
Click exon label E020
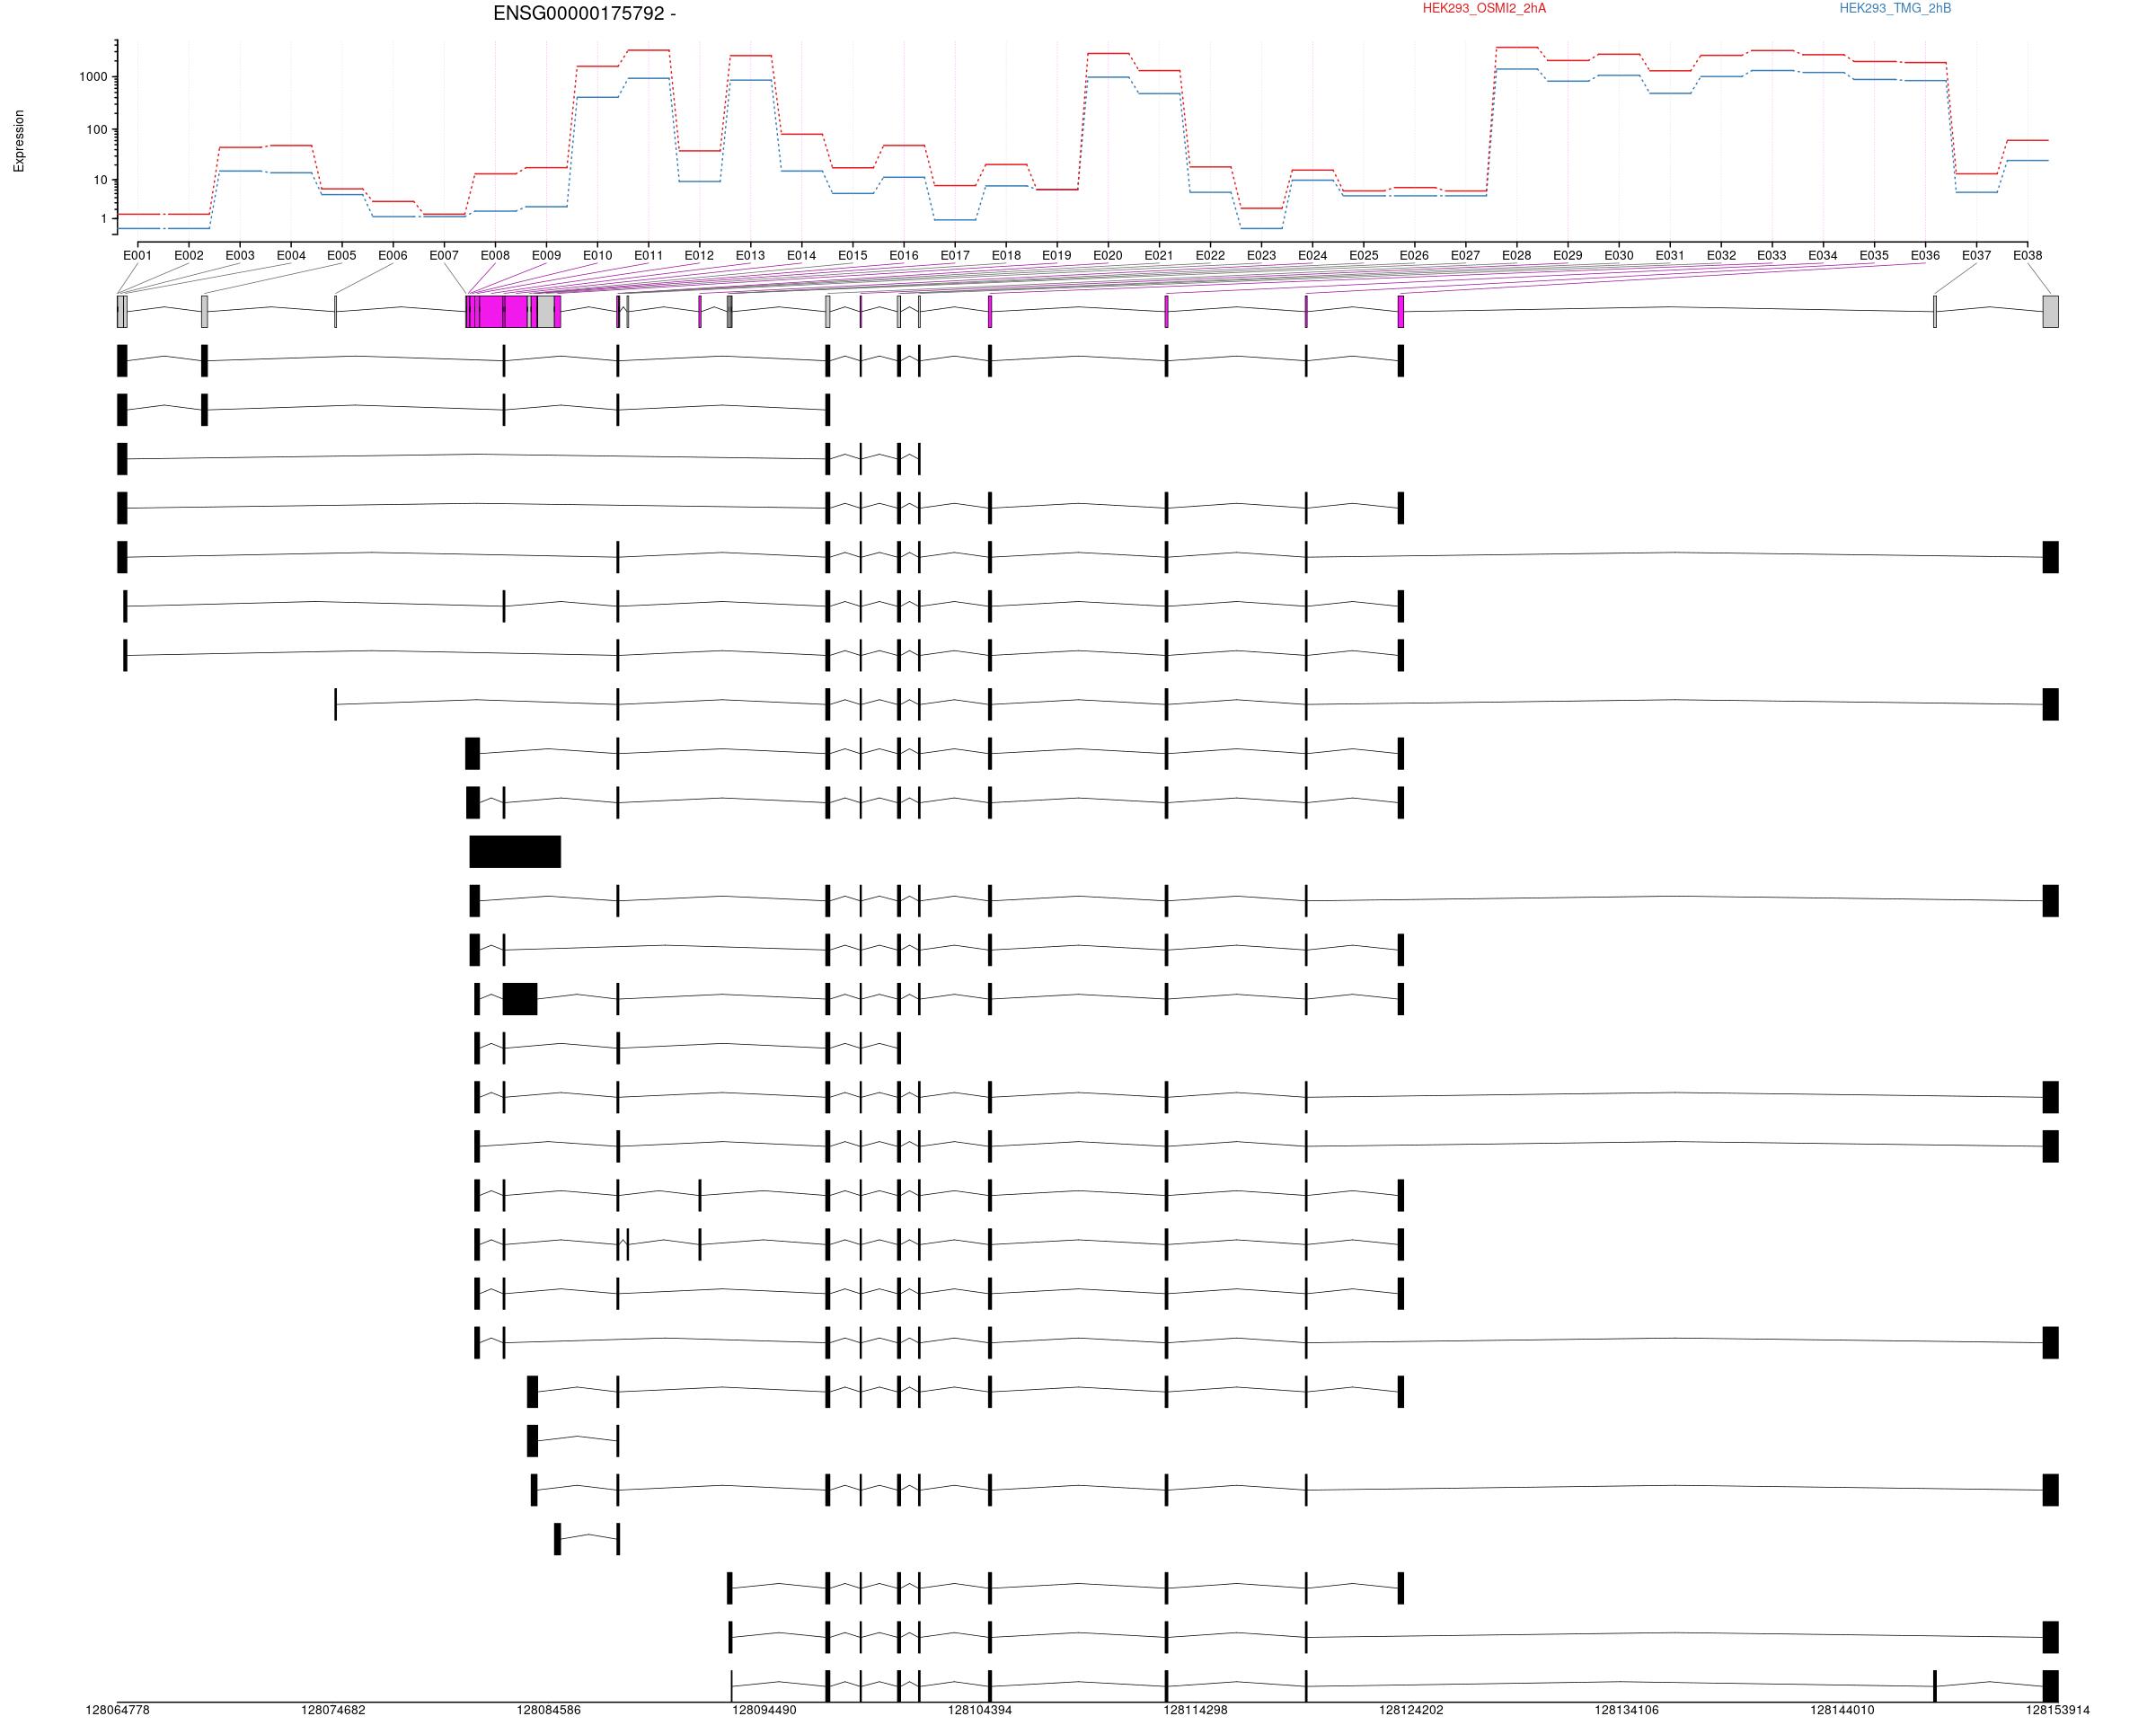click(x=1108, y=256)
